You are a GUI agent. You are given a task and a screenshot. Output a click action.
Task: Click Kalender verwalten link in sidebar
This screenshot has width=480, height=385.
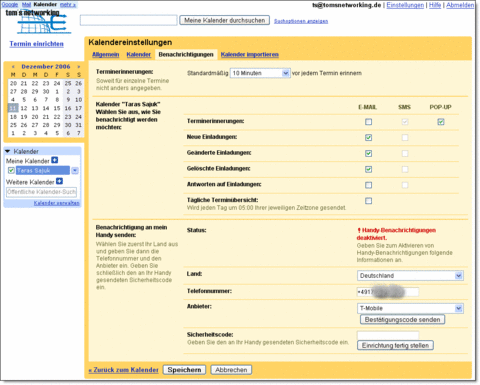click(x=57, y=203)
